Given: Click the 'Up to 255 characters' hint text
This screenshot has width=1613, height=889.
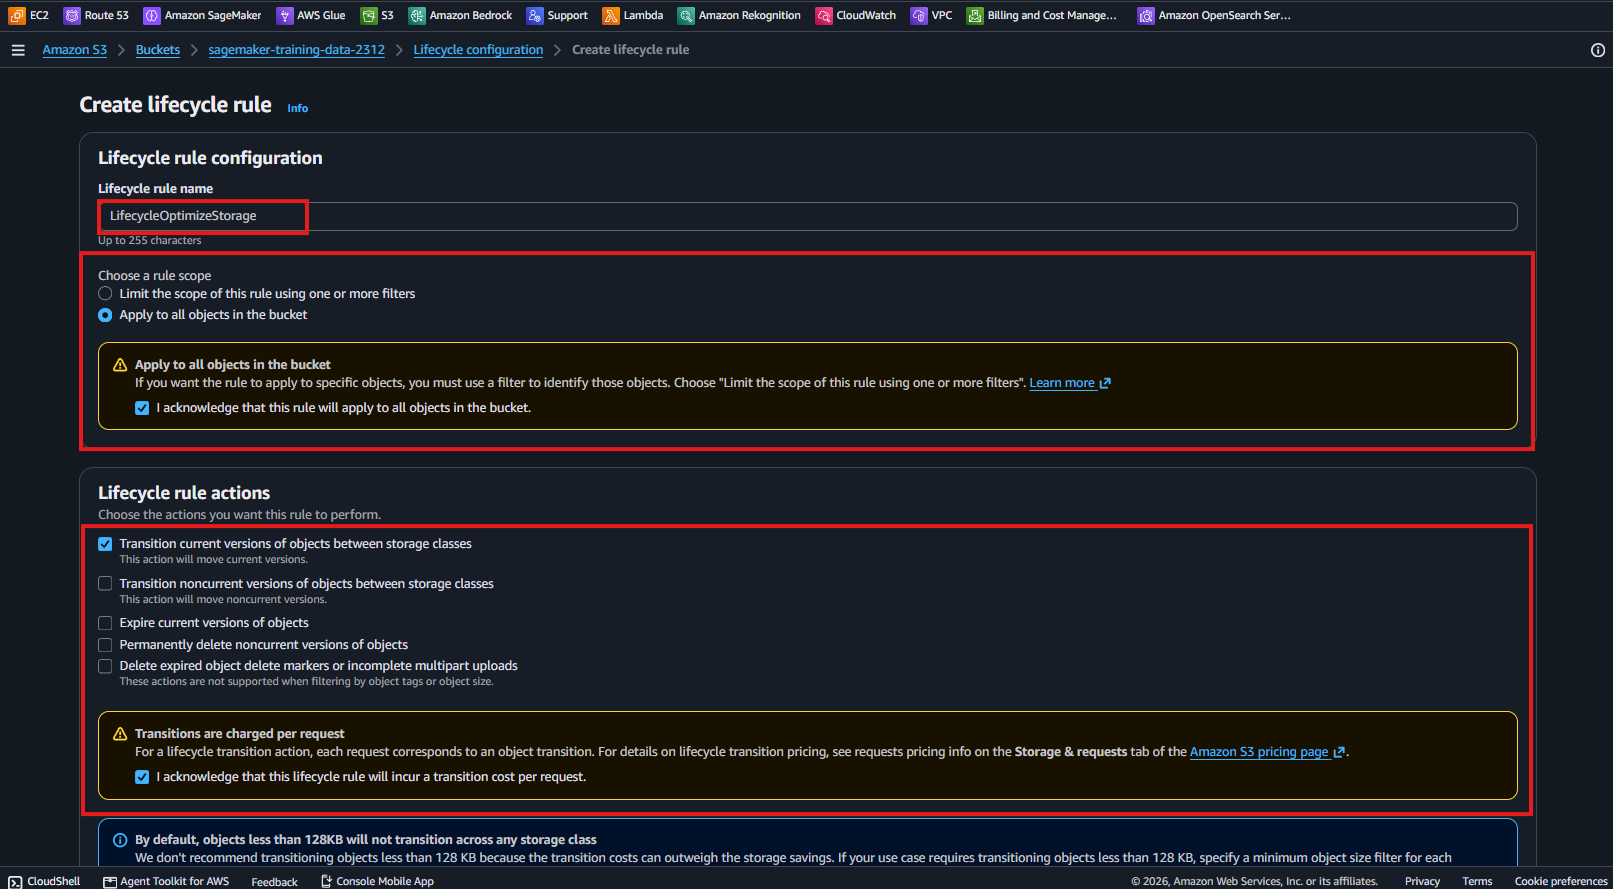Looking at the screenshot, I should 150,241.
